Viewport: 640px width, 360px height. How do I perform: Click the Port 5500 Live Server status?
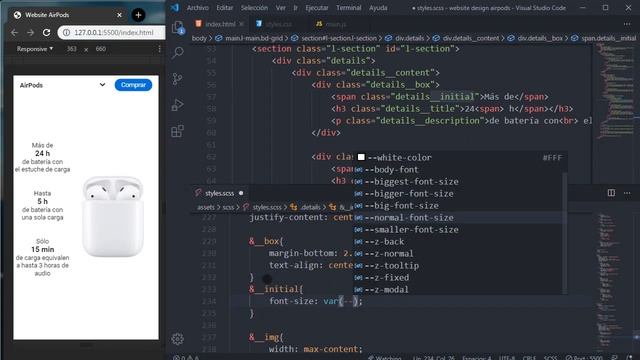(x=584, y=358)
